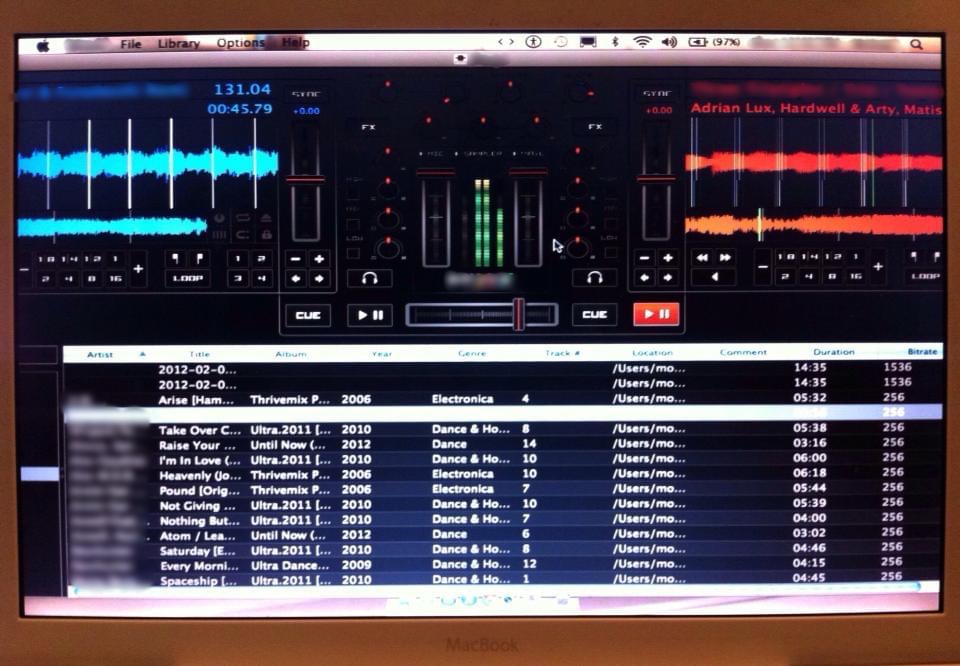Click the Wi-Fi status icon
The image size is (960, 666).
(642, 42)
